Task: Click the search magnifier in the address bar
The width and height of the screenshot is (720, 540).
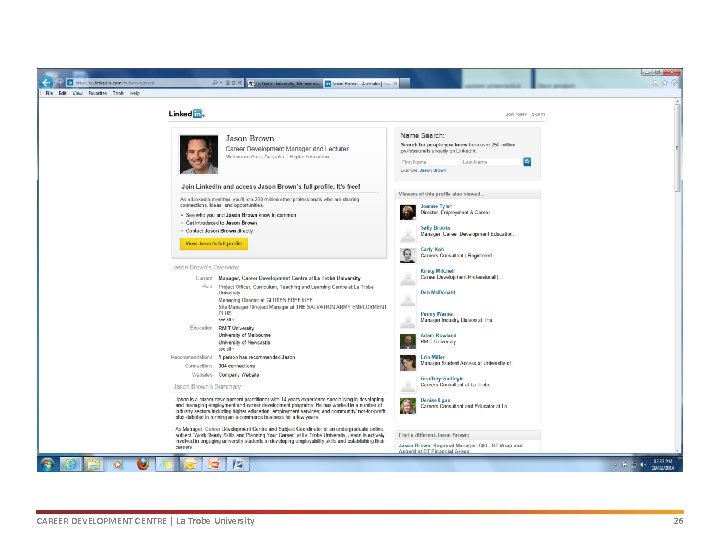Action: tap(215, 83)
